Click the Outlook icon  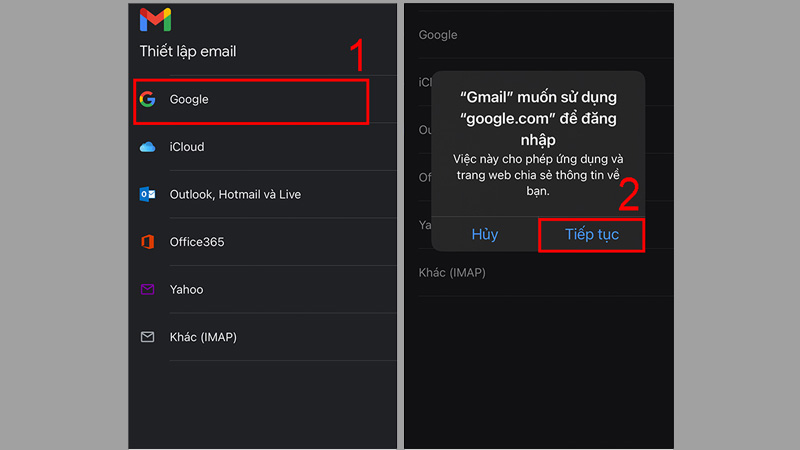pos(147,194)
